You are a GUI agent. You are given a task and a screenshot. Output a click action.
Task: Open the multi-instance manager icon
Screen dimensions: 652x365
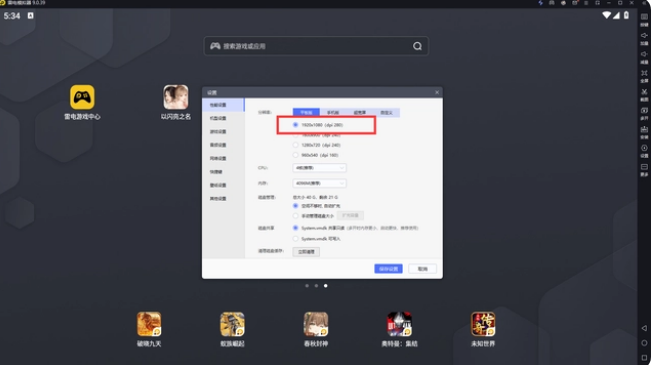click(644, 113)
